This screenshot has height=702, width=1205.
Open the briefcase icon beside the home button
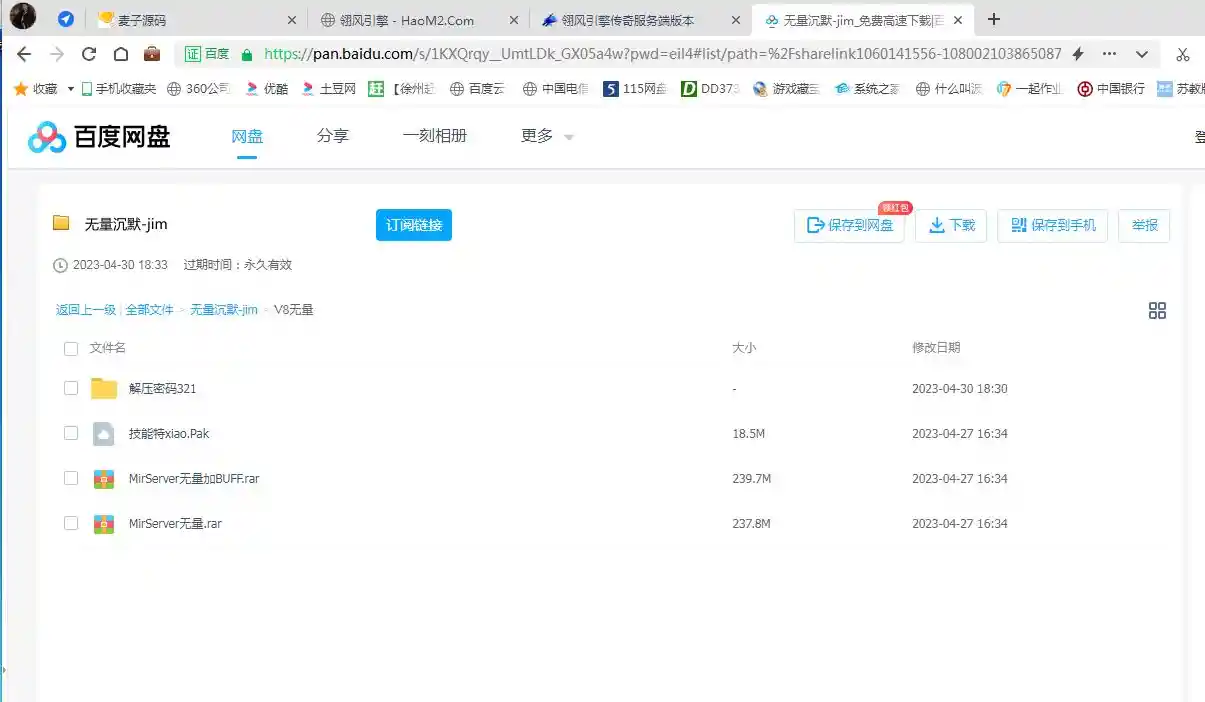pos(152,55)
